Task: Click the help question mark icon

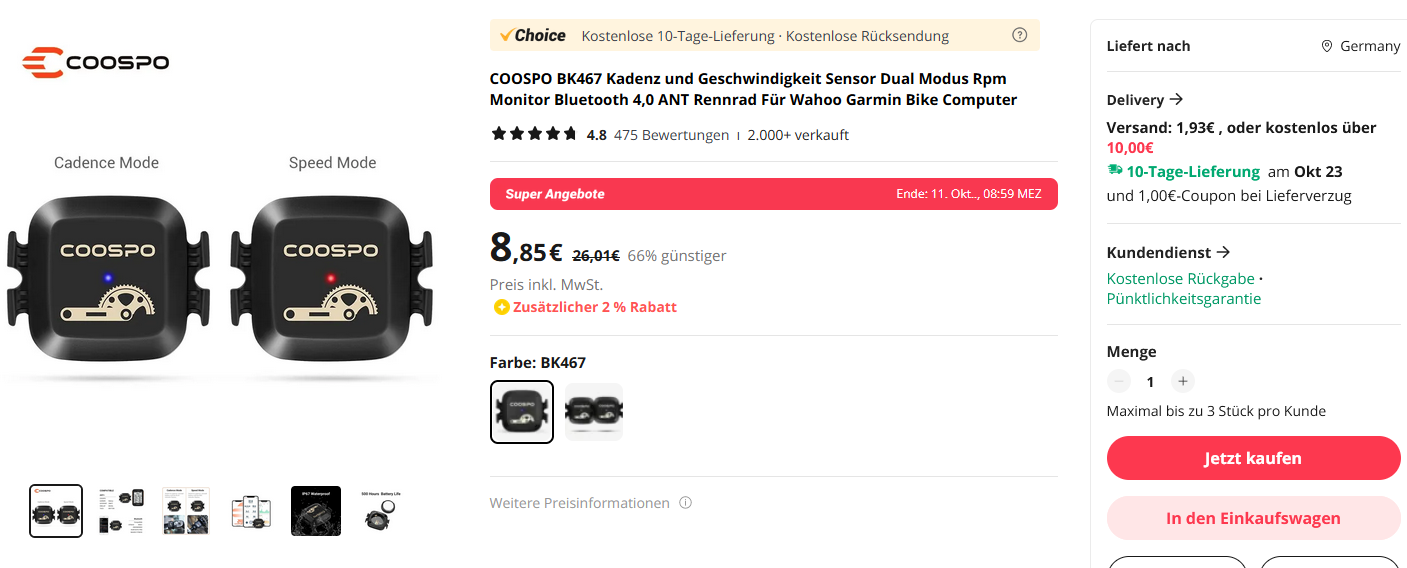Action: point(1019,35)
